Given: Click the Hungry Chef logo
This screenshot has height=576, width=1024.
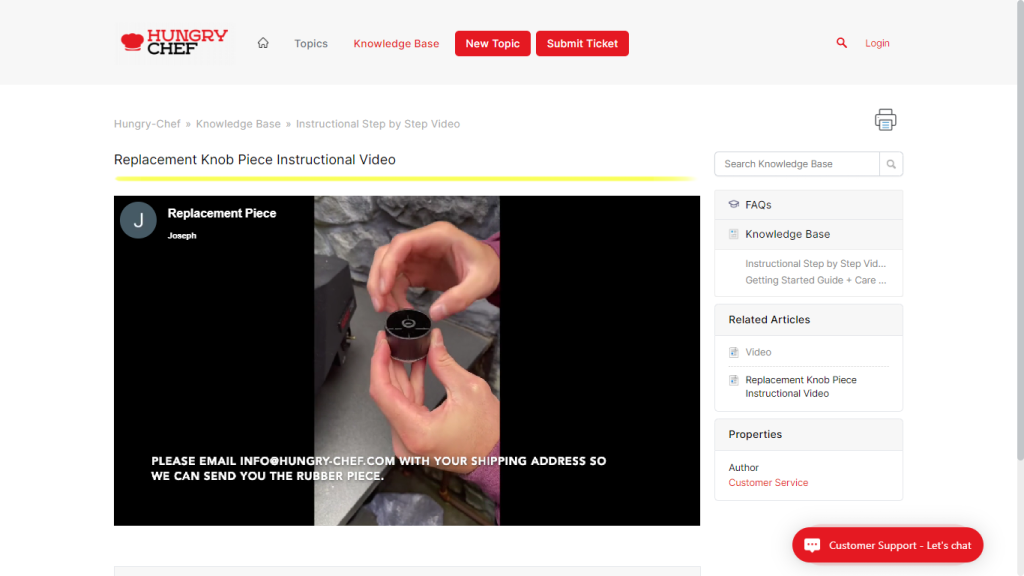Looking at the screenshot, I should coord(174,43).
